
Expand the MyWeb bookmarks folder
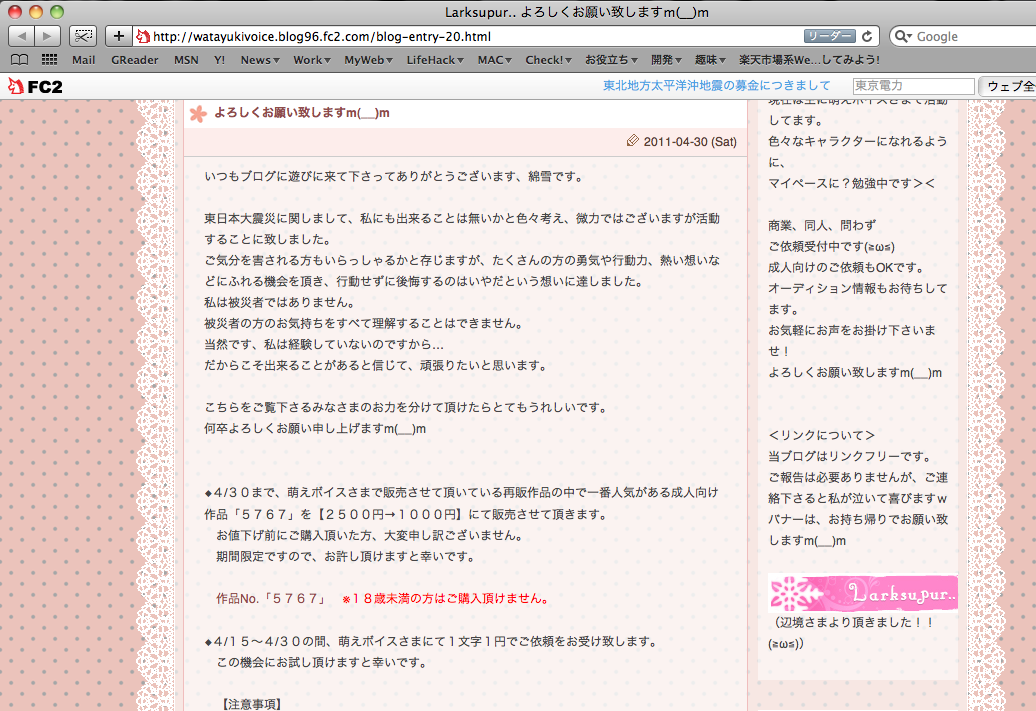click(368, 60)
